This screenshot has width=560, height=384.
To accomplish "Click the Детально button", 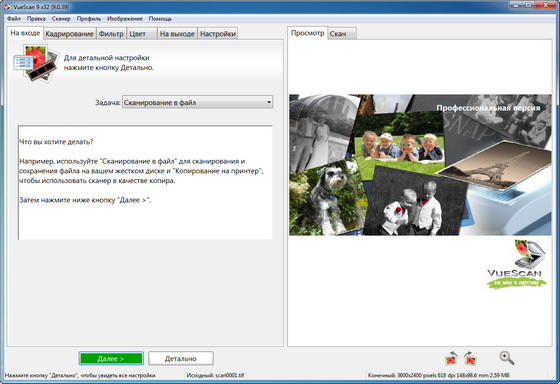I will [181, 358].
